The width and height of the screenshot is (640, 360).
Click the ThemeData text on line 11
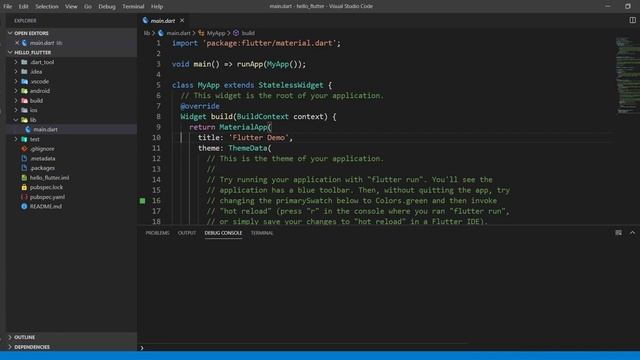[x=248, y=148]
